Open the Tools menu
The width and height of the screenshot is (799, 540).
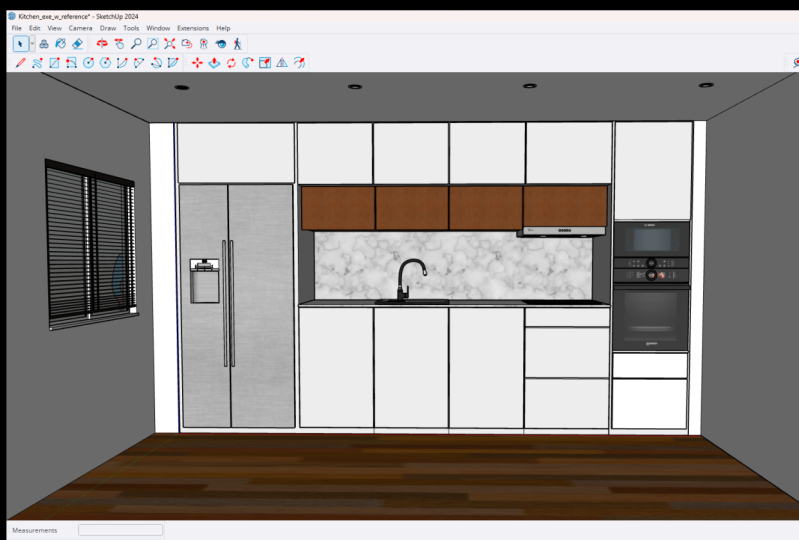point(131,28)
